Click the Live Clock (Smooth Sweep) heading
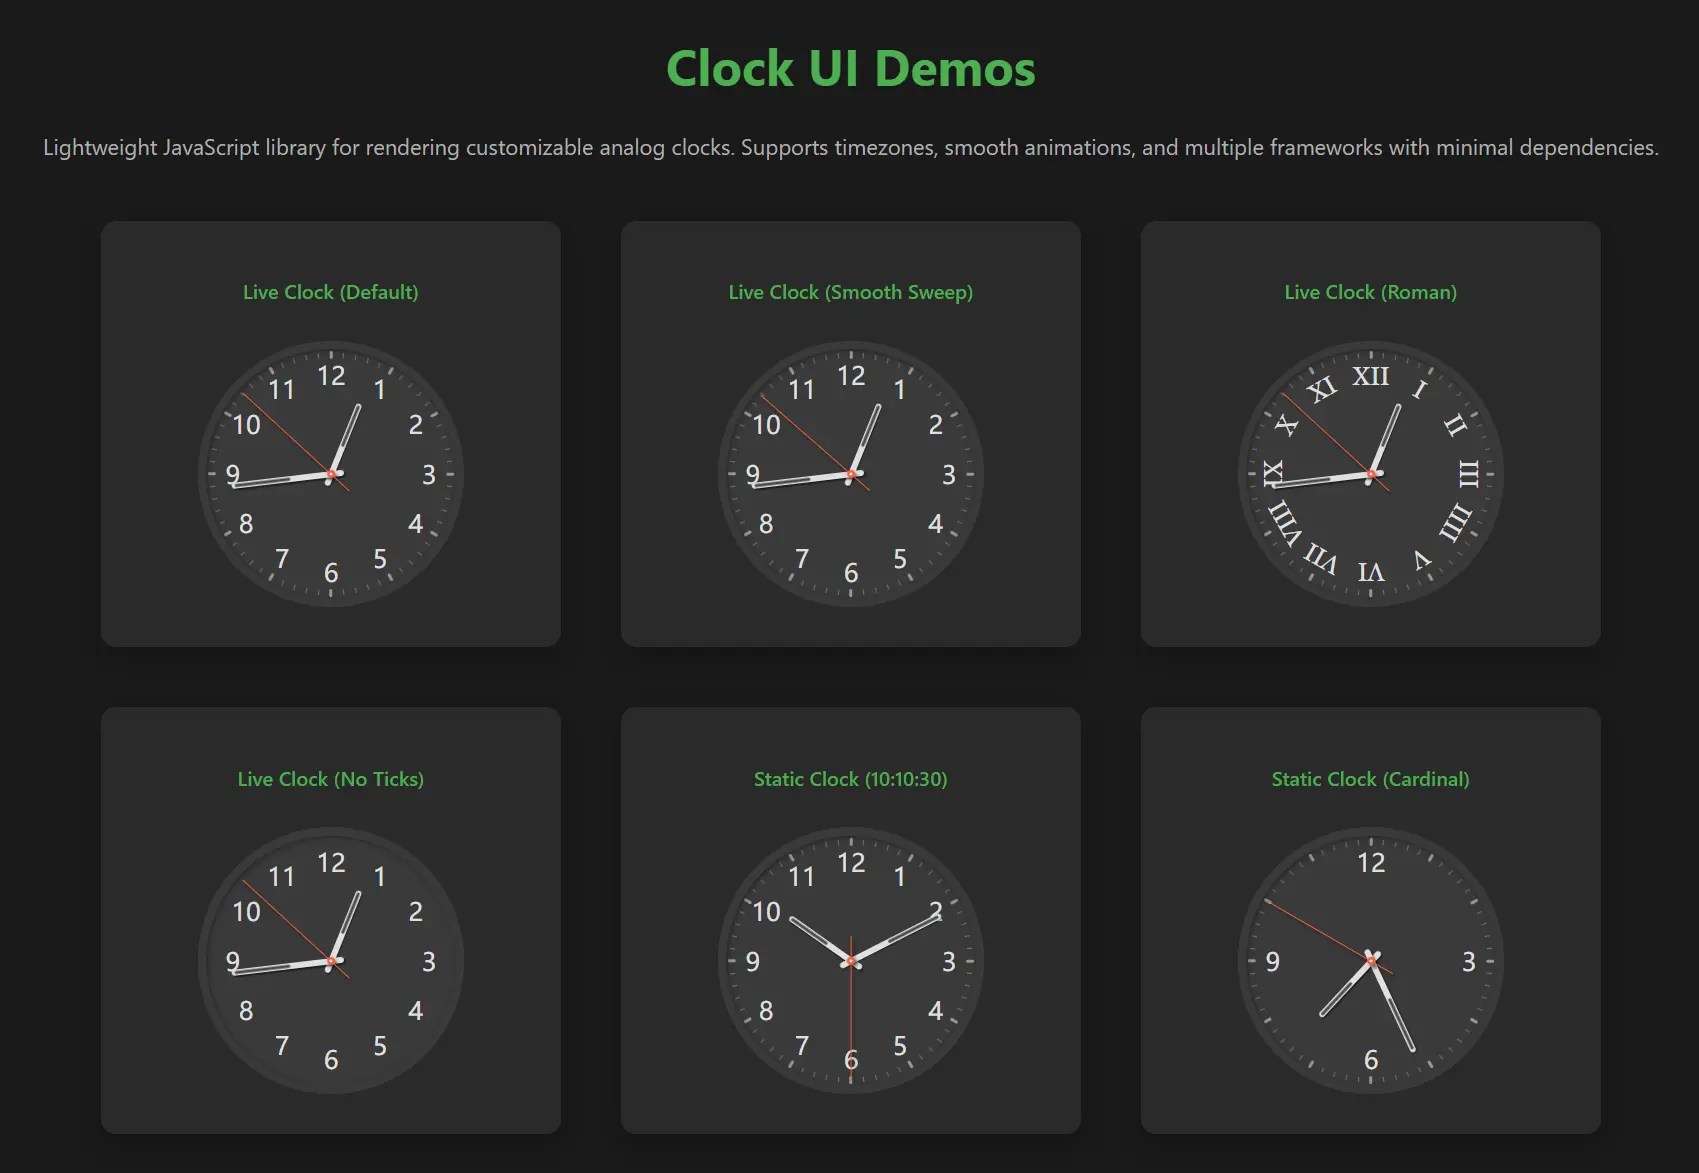The image size is (1699, 1173). pyautogui.click(x=850, y=292)
